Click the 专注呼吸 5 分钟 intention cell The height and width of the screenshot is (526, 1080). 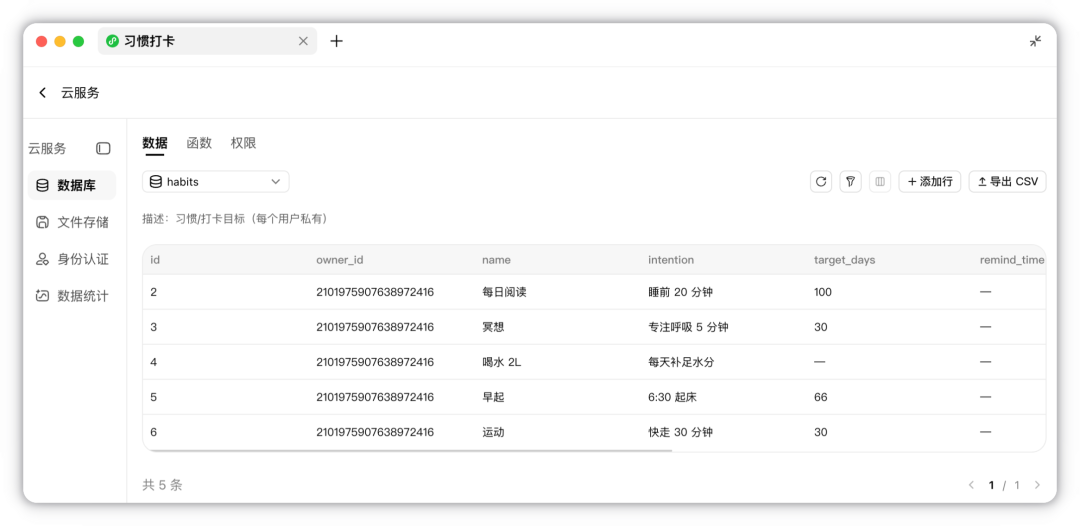(x=688, y=328)
